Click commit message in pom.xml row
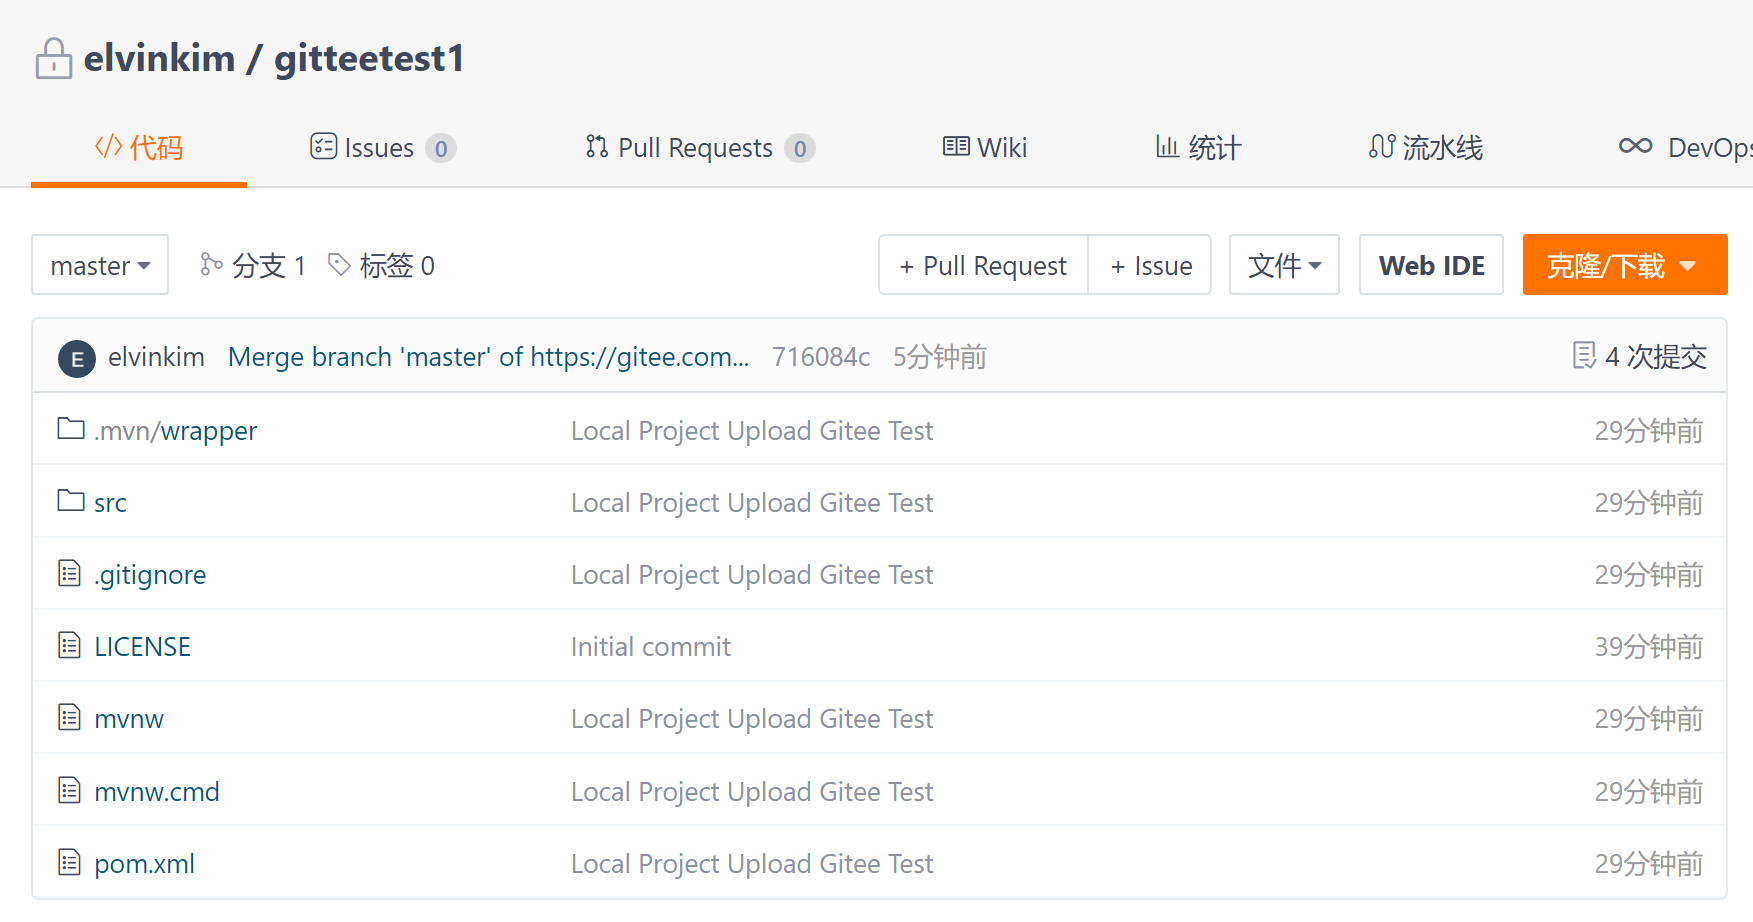Image resolution: width=1753 pixels, height=922 pixels. 752,864
